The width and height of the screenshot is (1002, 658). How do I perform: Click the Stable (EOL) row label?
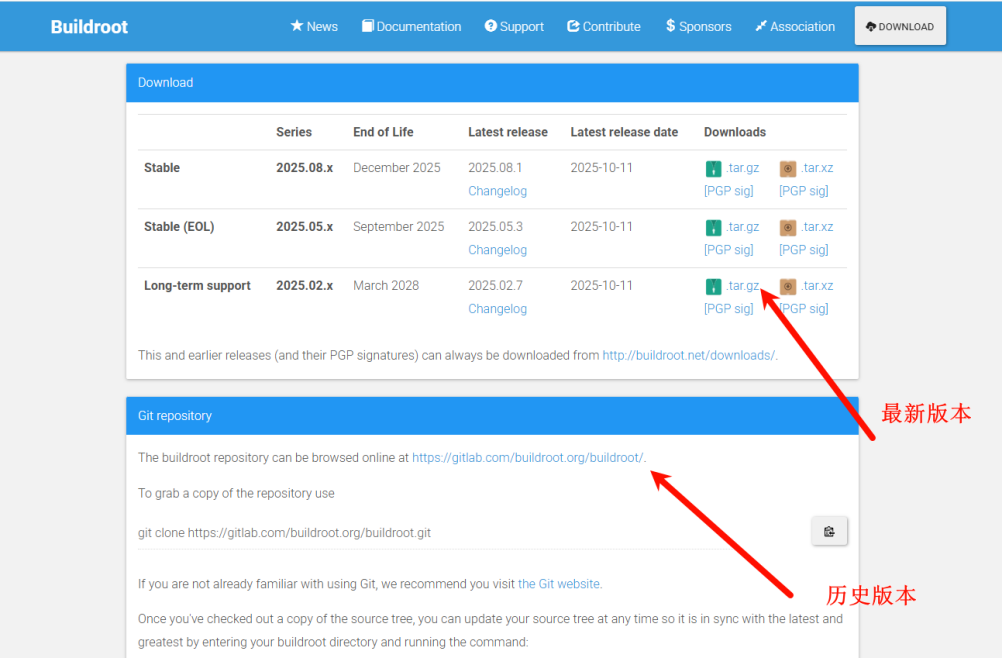tap(179, 227)
